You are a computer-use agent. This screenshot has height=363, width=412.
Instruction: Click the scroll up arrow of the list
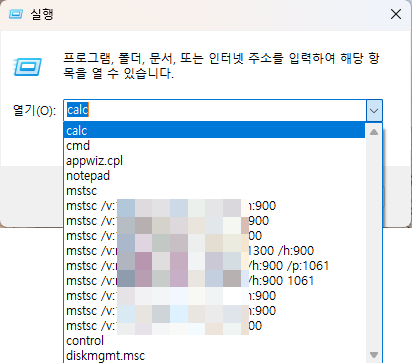pyautogui.click(x=374, y=132)
